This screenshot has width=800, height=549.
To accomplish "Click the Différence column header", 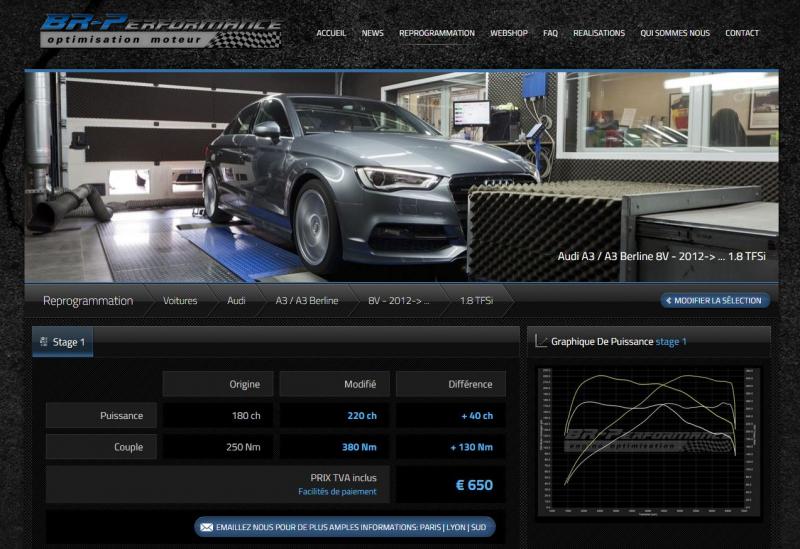I will point(451,384).
